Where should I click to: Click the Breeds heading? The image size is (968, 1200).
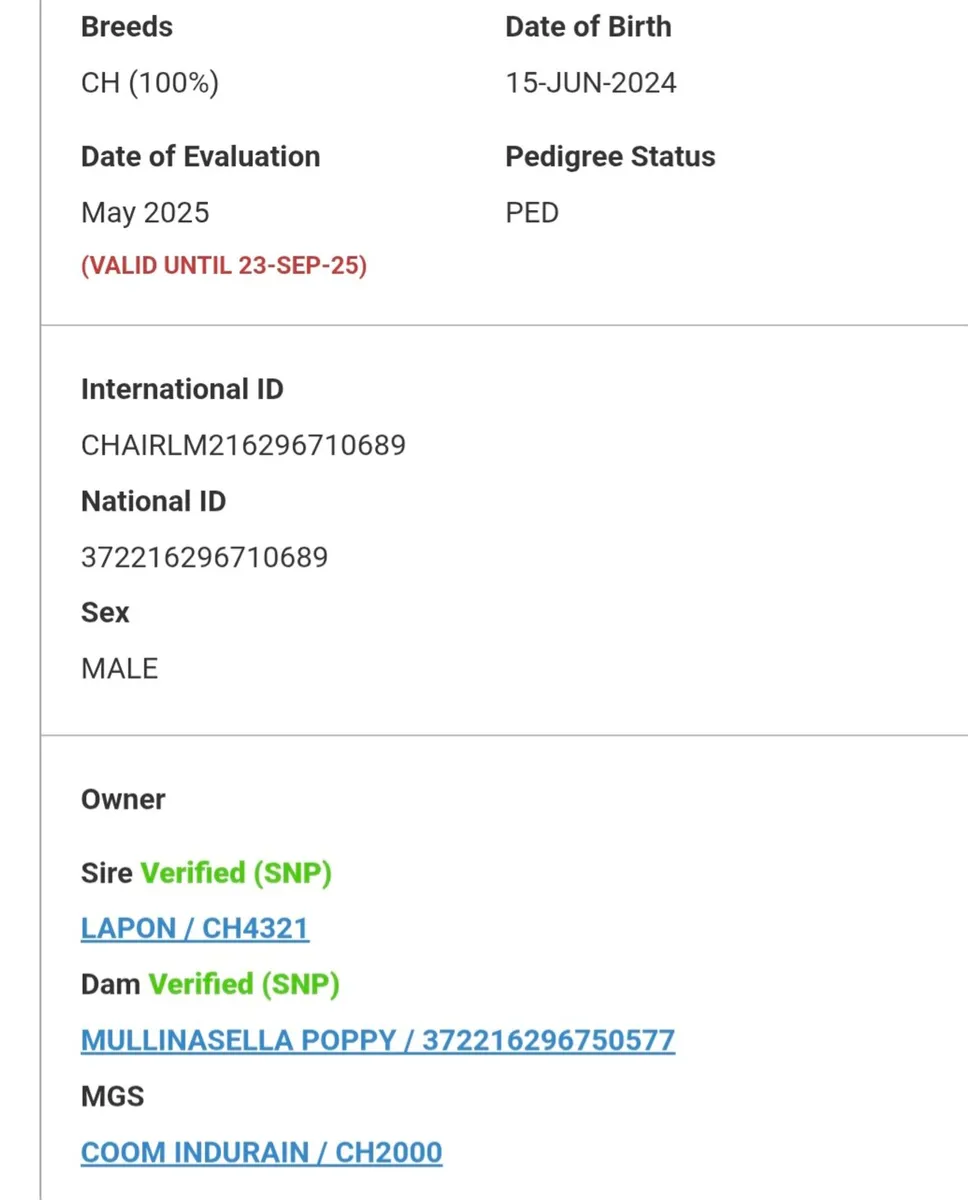pos(127,27)
